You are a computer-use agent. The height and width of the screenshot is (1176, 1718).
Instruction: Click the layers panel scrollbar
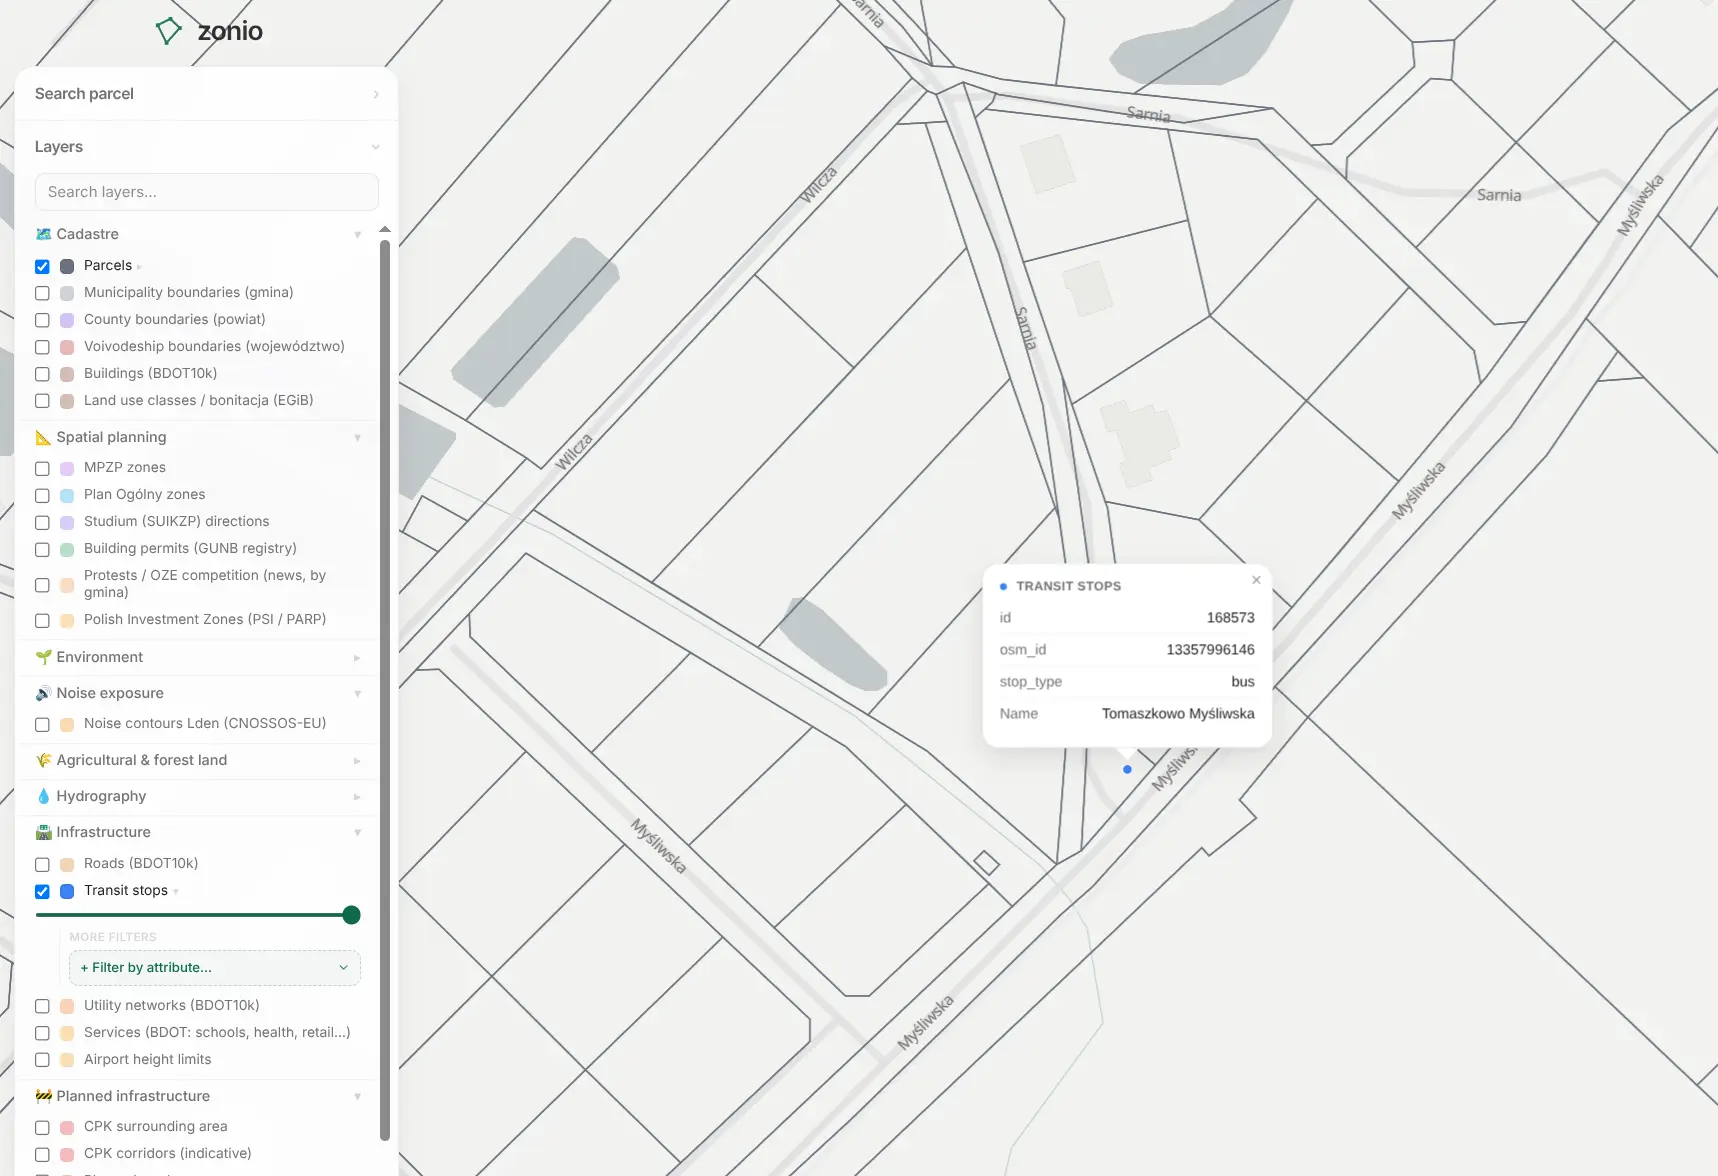tap(385, 689)
